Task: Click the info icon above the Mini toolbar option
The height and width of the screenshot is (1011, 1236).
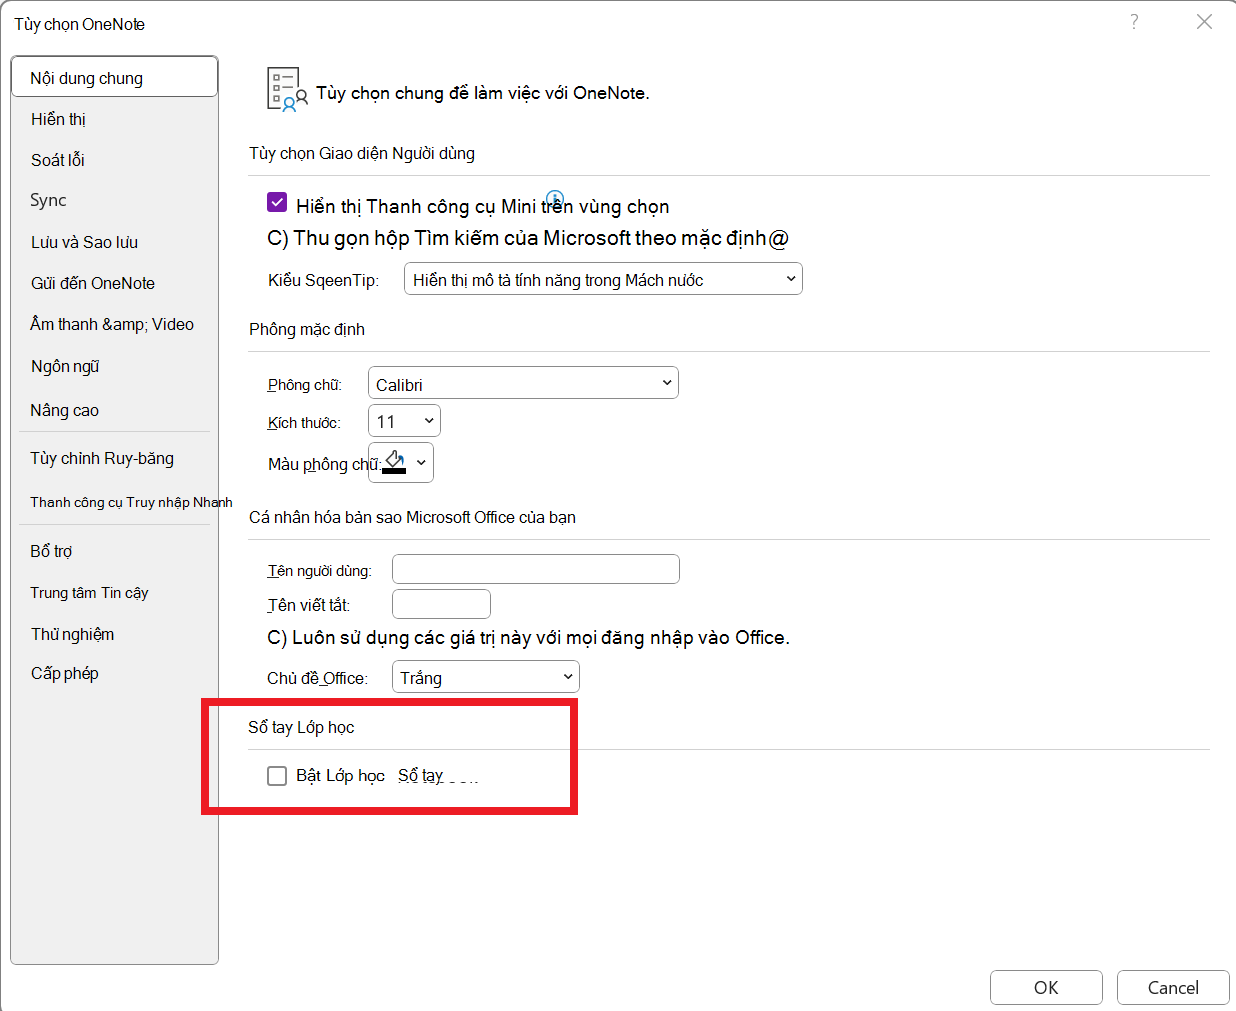Action: coord(555,199)
